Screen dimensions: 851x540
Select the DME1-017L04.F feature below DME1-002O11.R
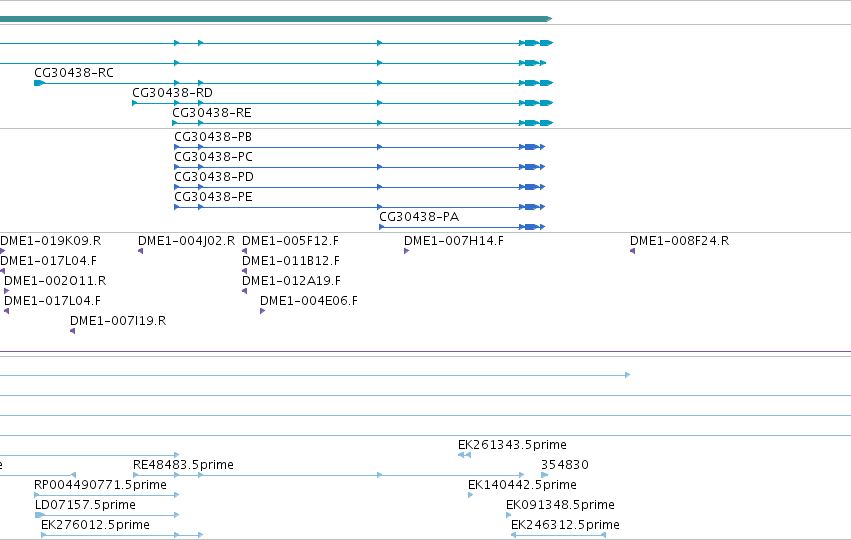(x=52, y=301)
